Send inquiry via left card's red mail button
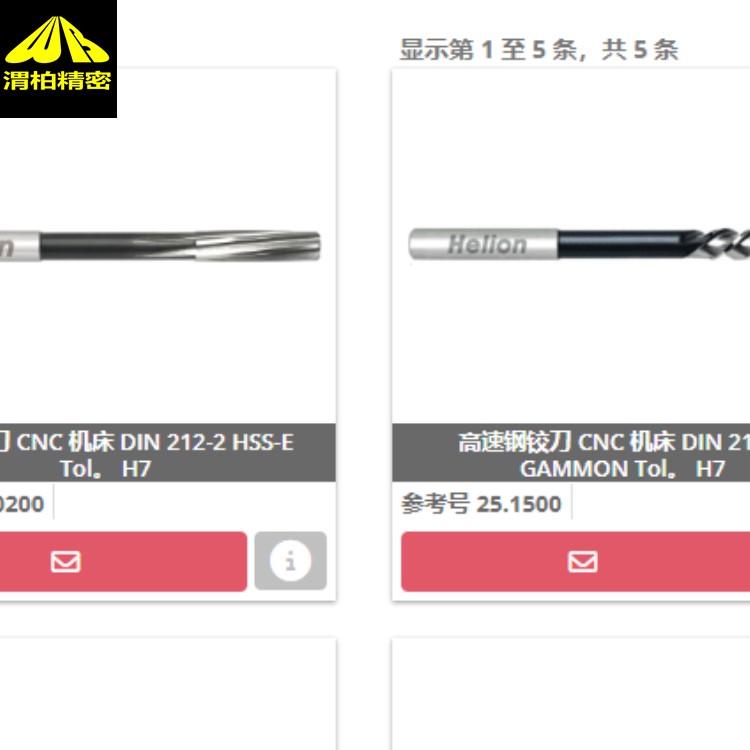 123,562
